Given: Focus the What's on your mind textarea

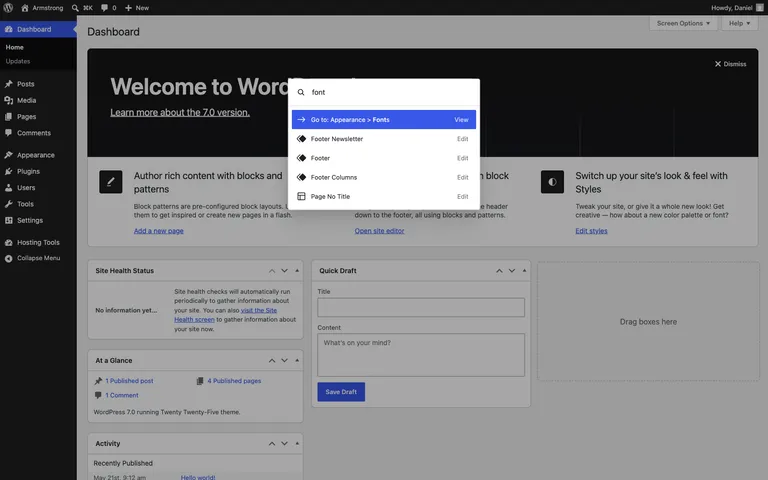Looking at the screenshot, I should (x=421, y=355).
